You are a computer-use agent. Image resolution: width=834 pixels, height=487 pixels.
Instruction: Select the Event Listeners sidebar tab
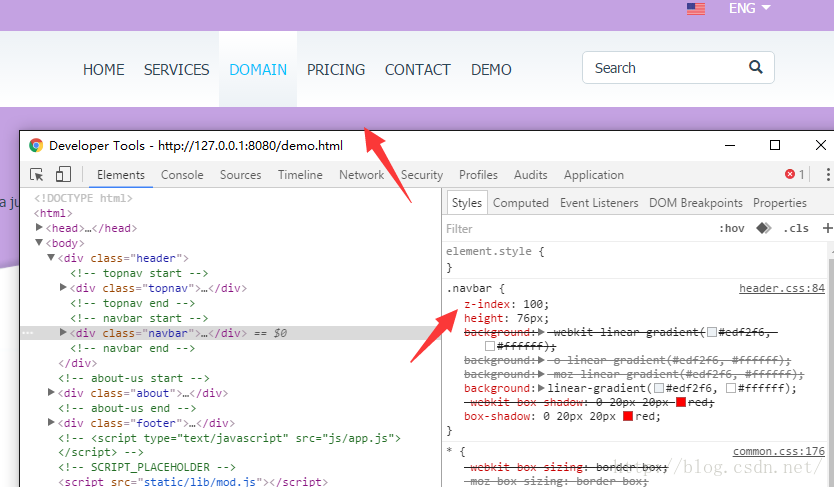[x=599, y=203]
